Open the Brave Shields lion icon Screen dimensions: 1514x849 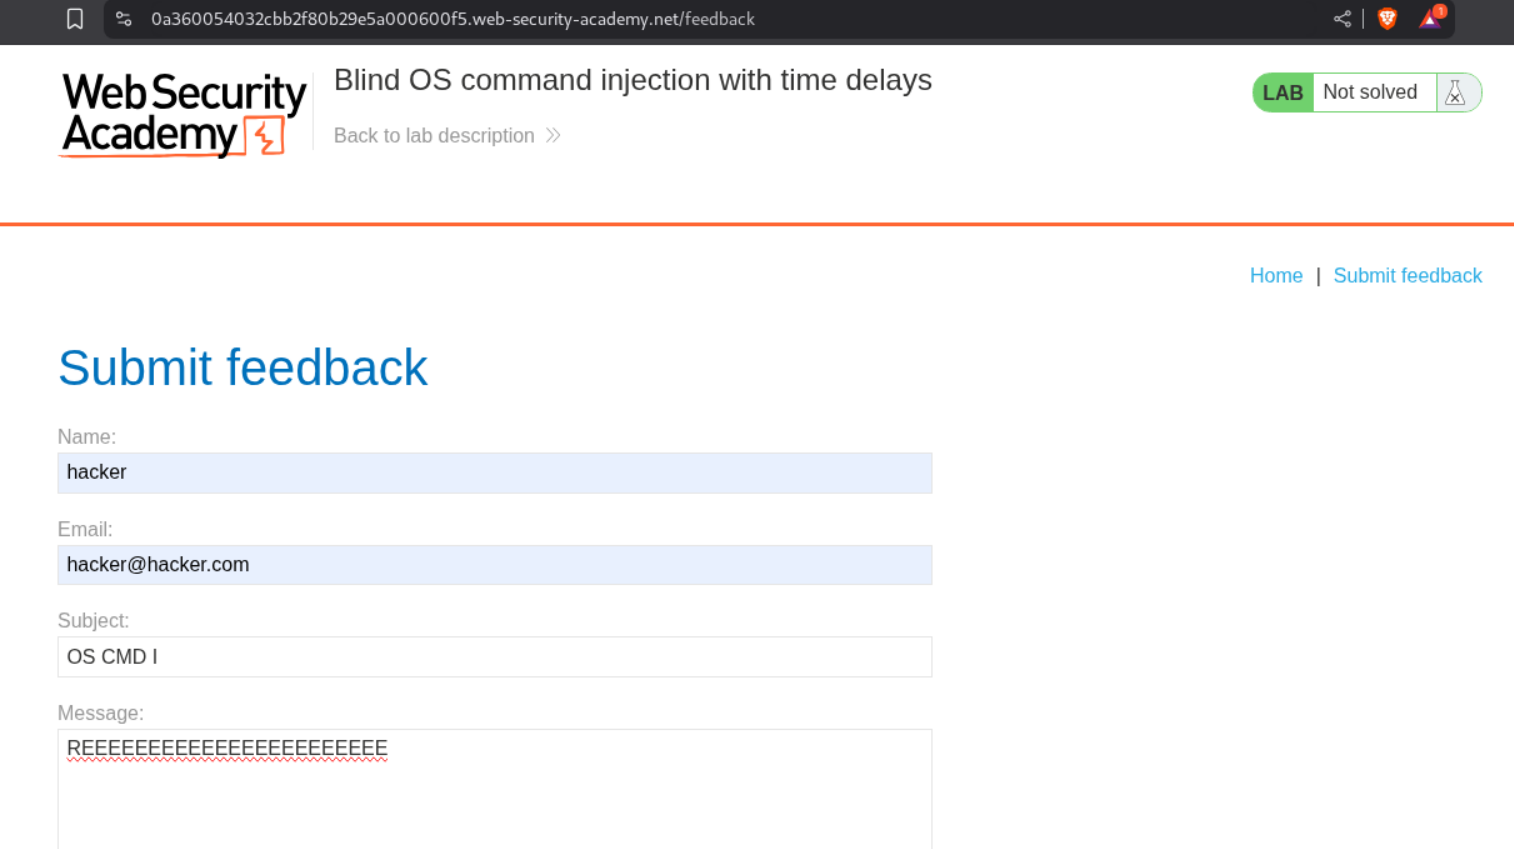(x=1387, y=19)
